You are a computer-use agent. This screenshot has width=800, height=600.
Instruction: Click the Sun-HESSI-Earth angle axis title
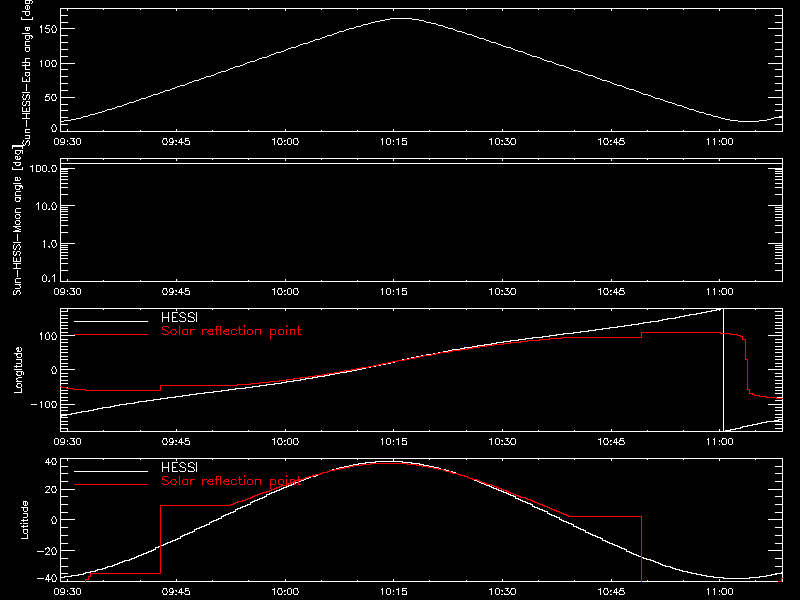click(x=27, y=73)
